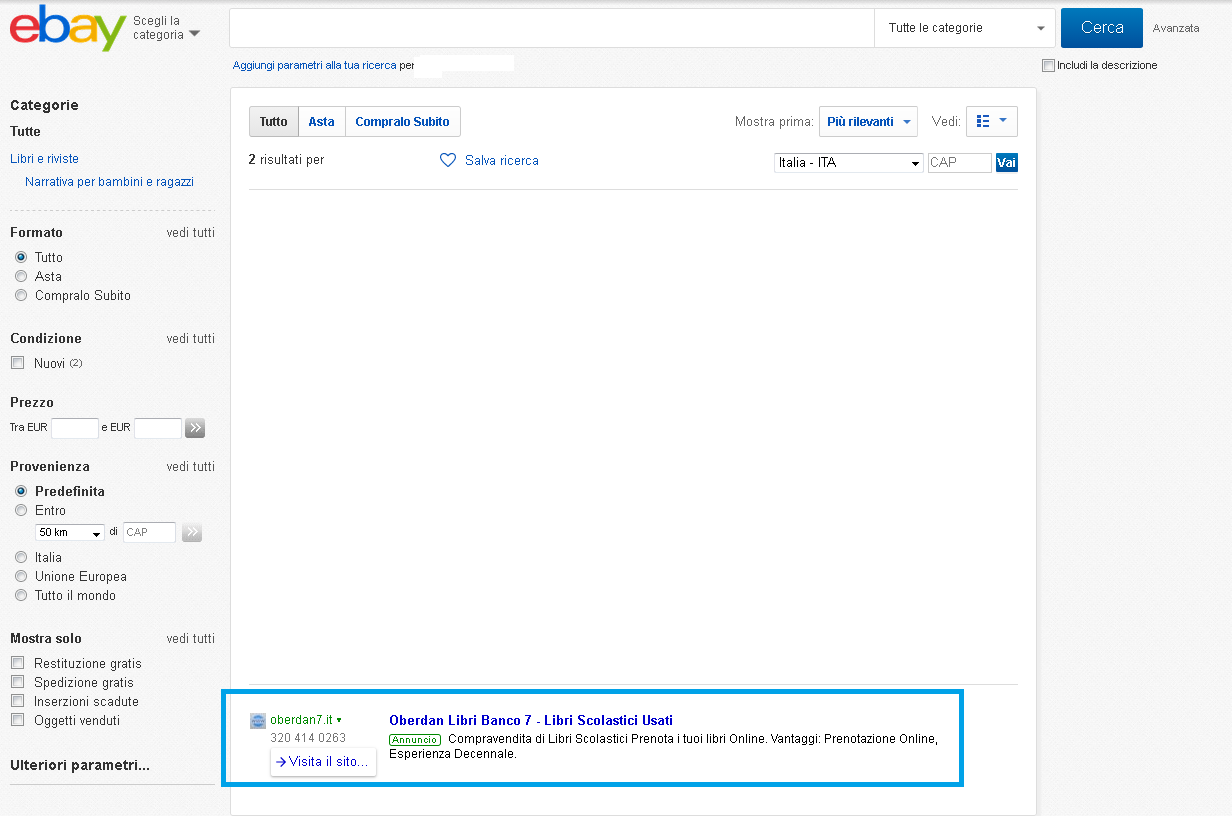Open Narrativa per bambini e ragazzi
The height and width of the screenshot is (816, 1232).
[x=109, y=182]
